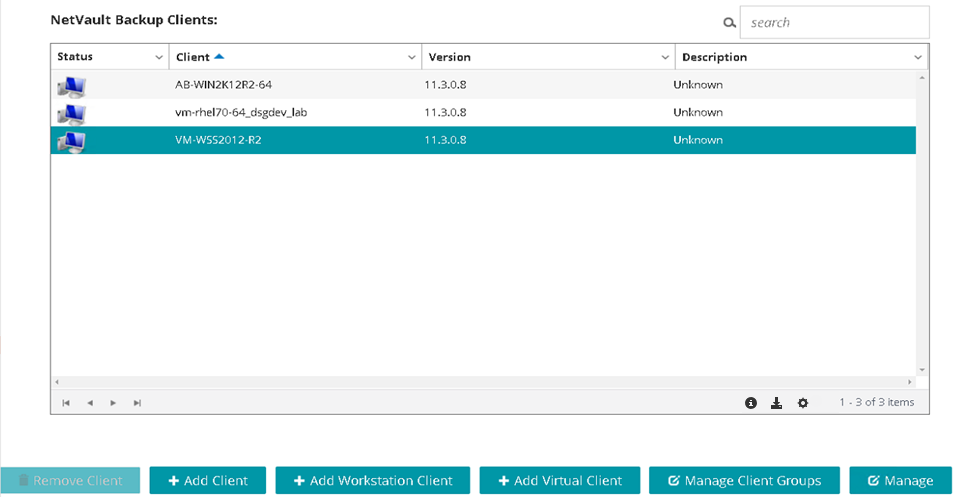Click Unknown description of vm-rhel70-64_dsgdev_lab

tap(698, 112)
